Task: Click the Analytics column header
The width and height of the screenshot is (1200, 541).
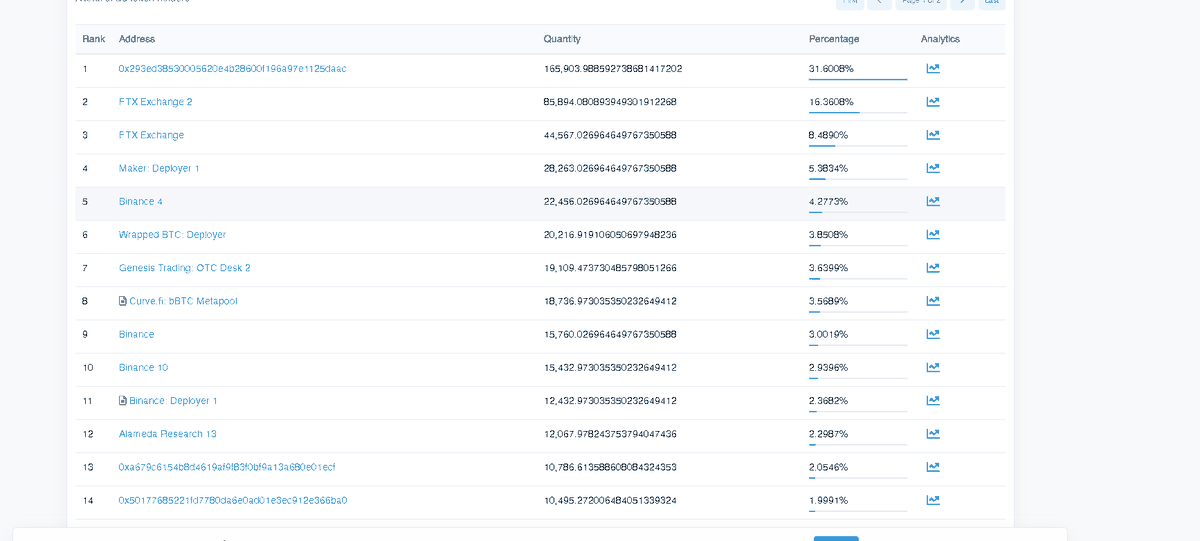Action: (940, 39)
